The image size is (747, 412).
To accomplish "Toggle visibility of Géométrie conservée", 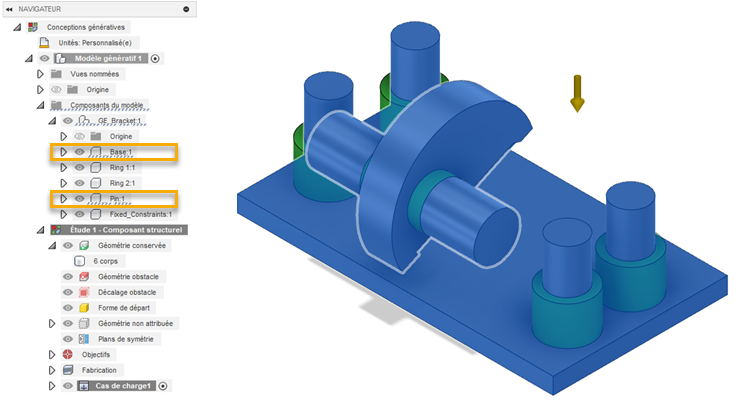I will pos(68,245).
